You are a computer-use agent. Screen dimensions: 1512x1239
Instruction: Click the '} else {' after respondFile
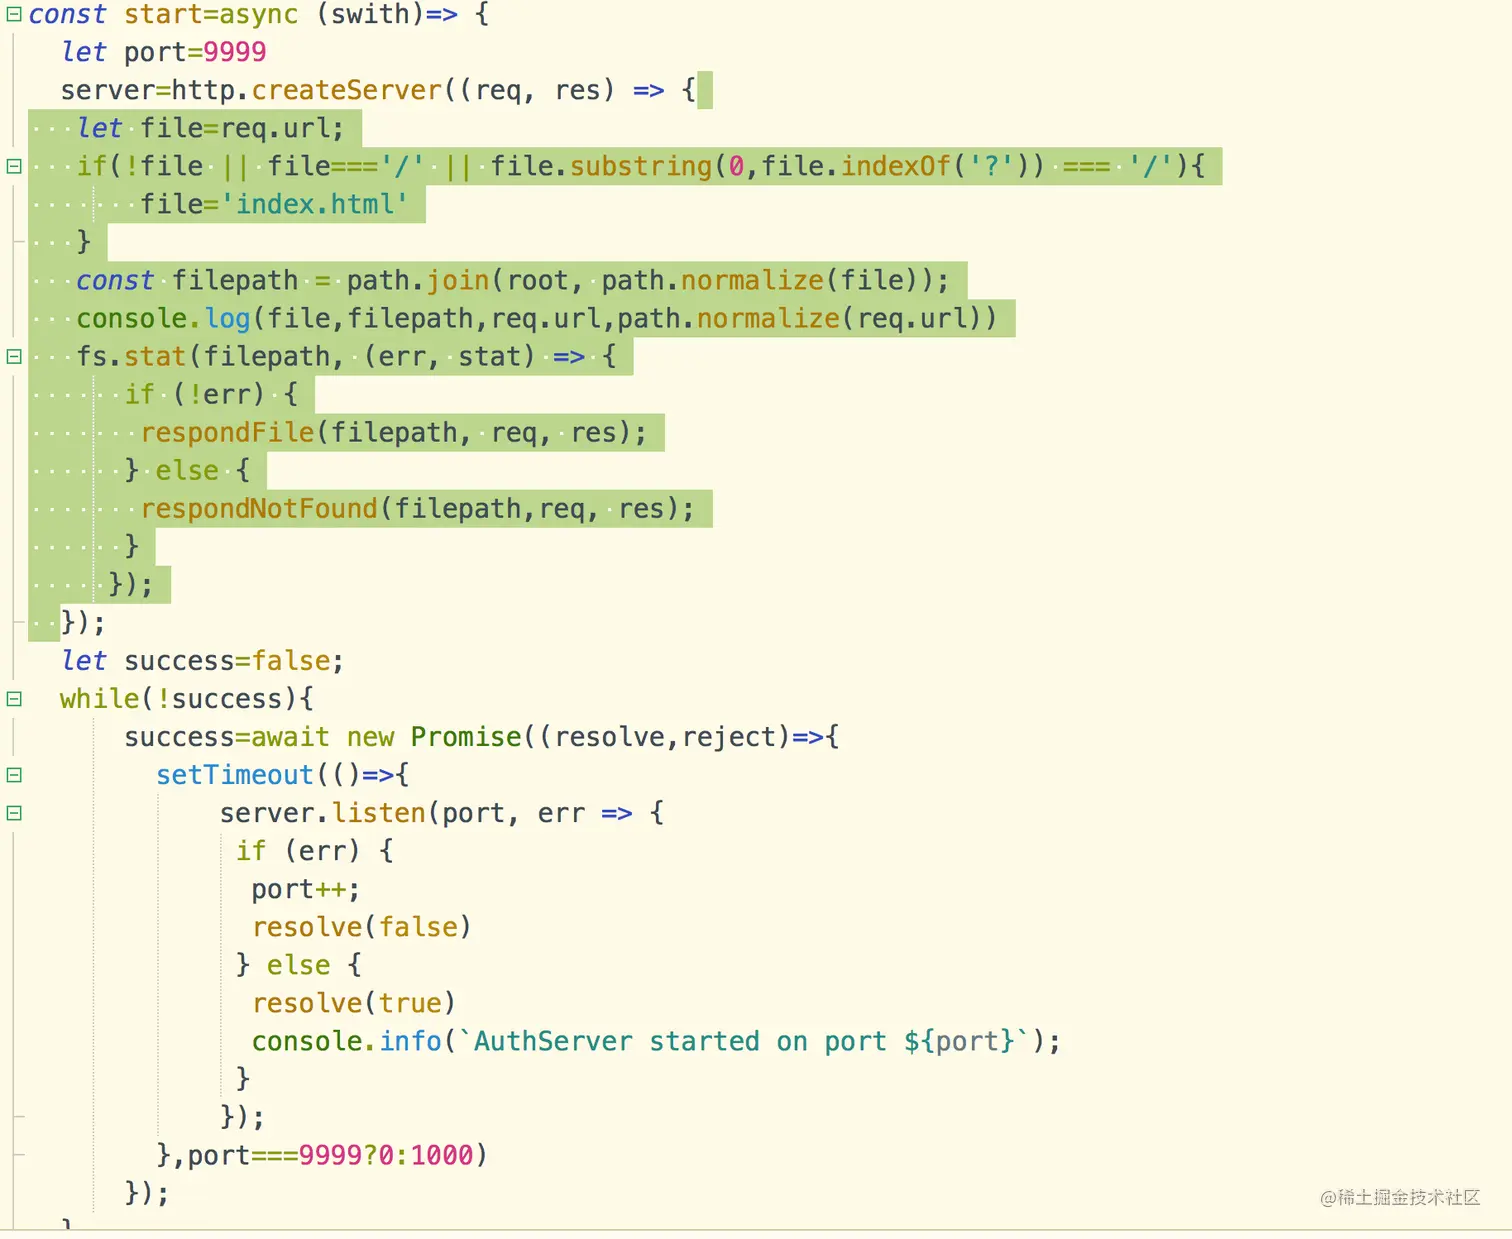[187, 471]
